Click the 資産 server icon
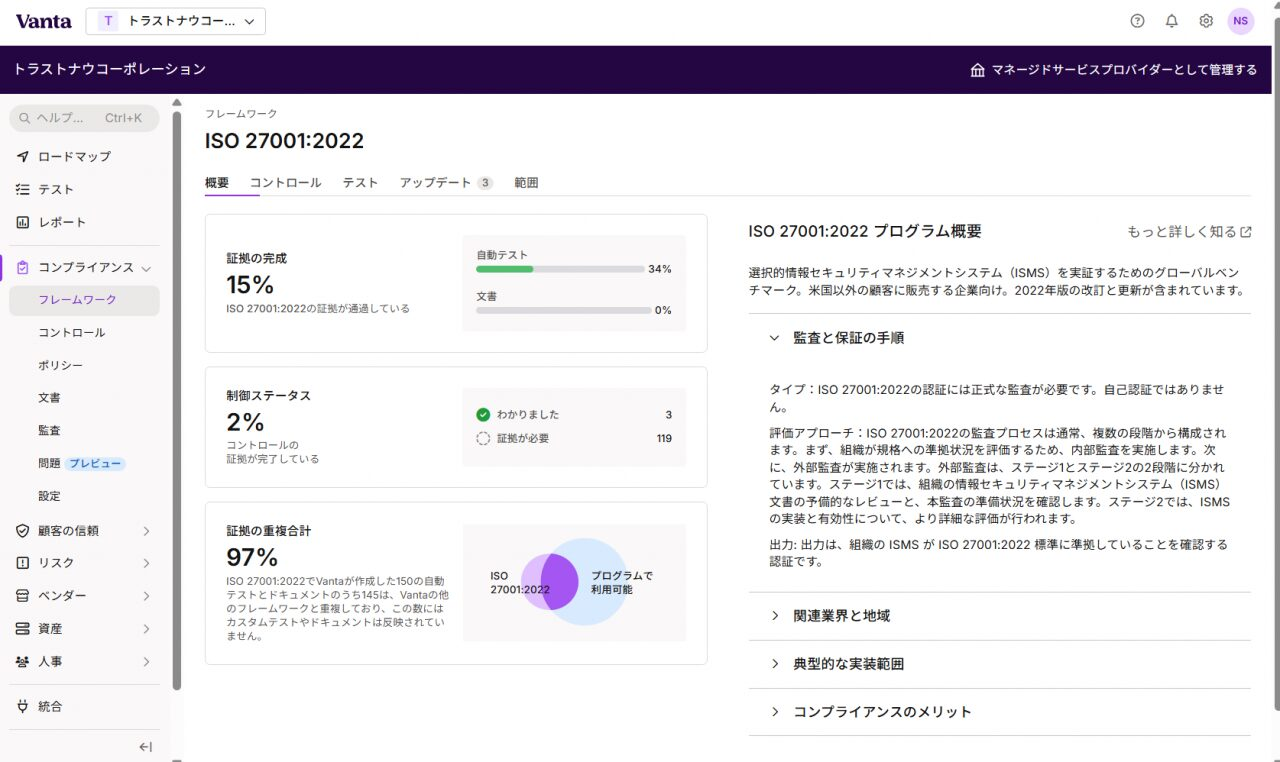Screen dimensions: 1280x762 tap(23, 629)
